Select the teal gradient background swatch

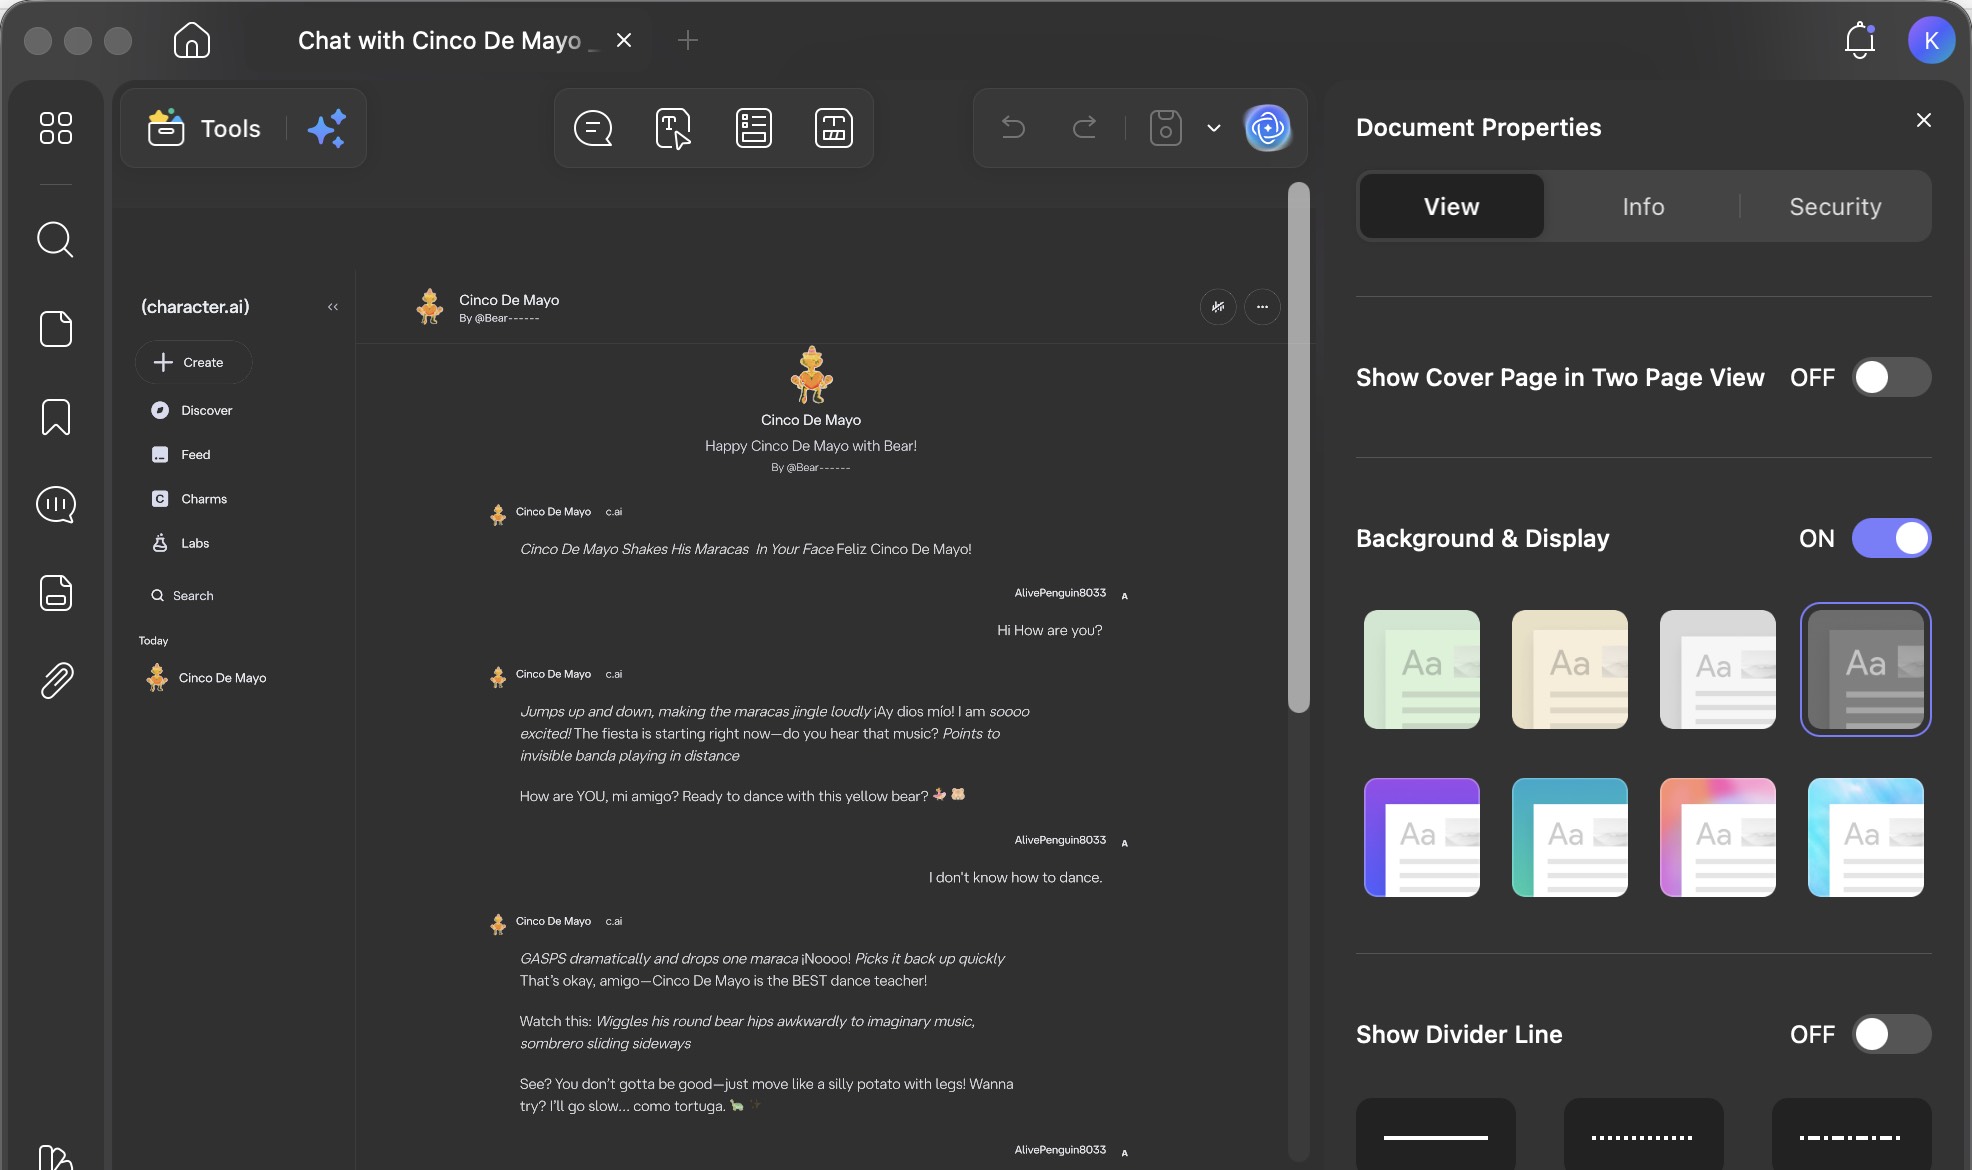coord(1569,837)
